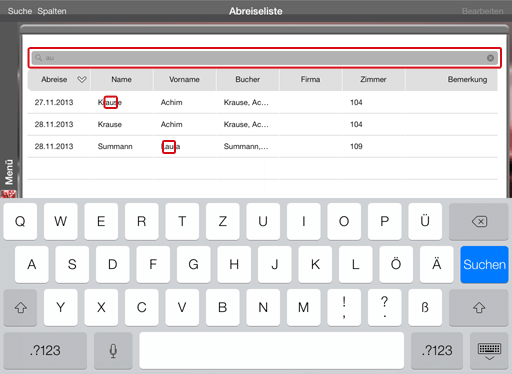Tap the right shift arrow key
This screenshot has height=374, width=512.
click(479, 307)
